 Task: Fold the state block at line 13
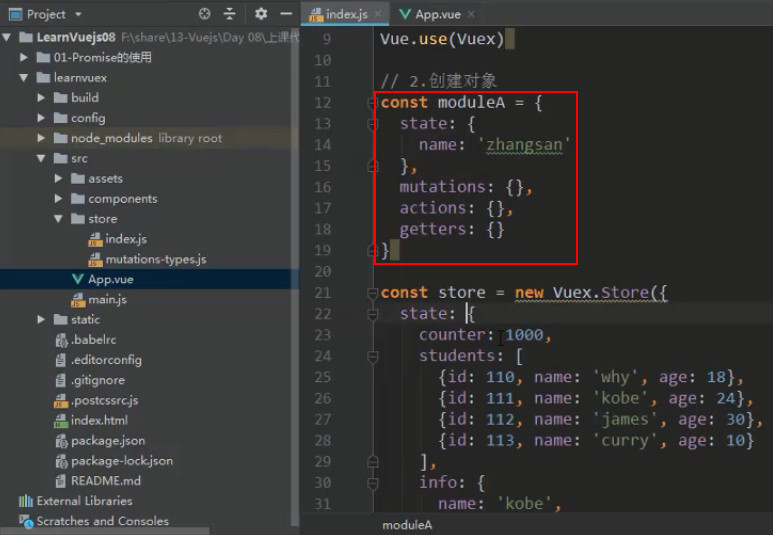click(x=373, y=124)
